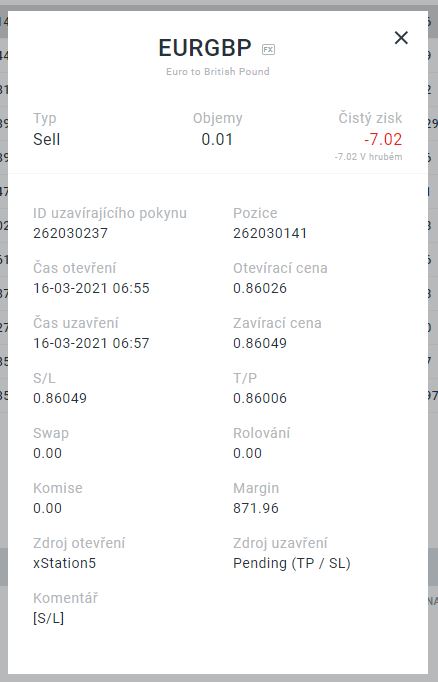Click the Pending (TP / SL) closing source
This screenshot has height=682, width=438.
292,563
